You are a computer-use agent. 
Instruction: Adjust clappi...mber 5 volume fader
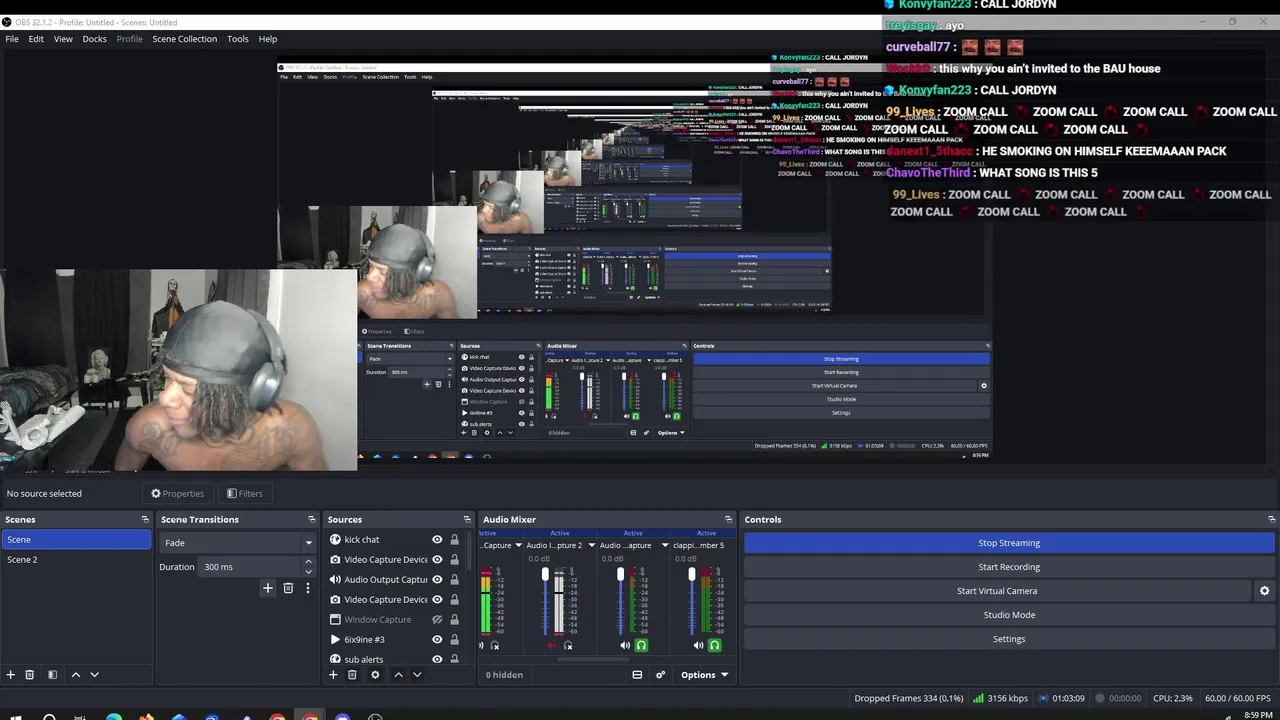click(x=691, y=575)
